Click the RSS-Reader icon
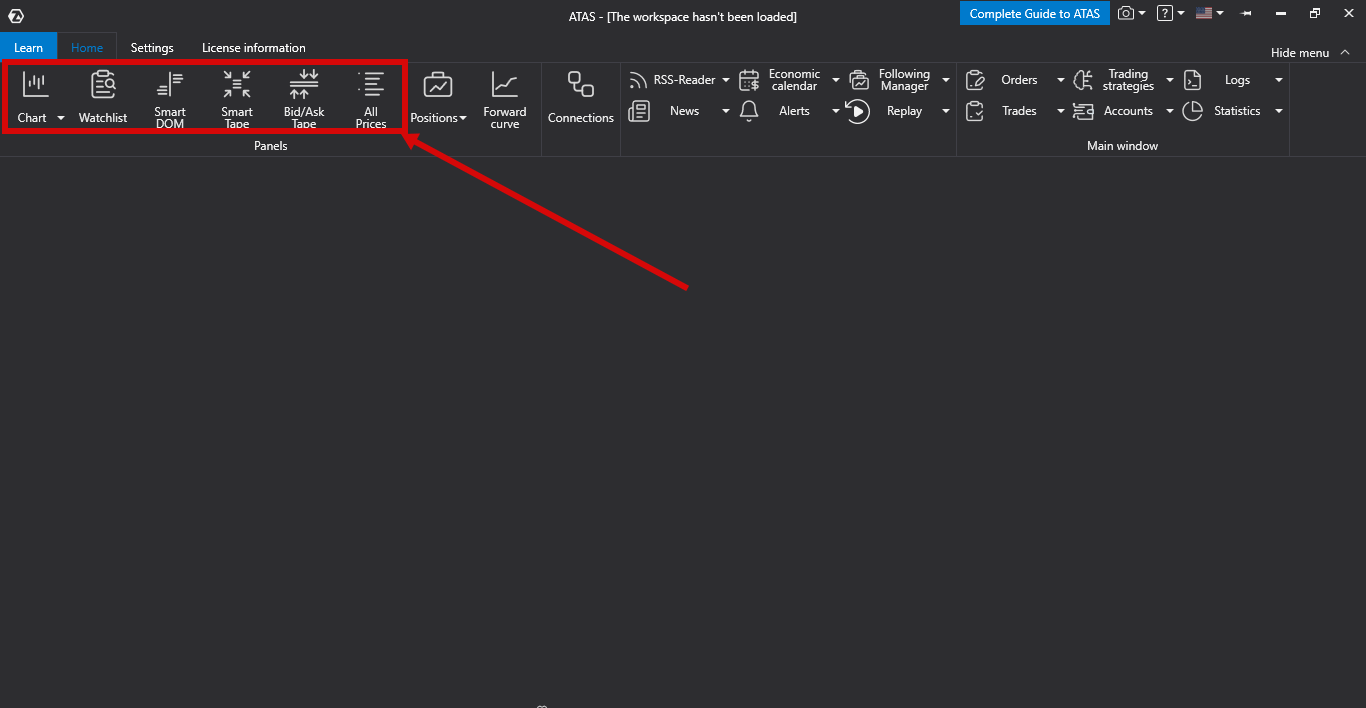Viewport: 1366px width, 708px height. pyautogui.click(x=638, y=80)
